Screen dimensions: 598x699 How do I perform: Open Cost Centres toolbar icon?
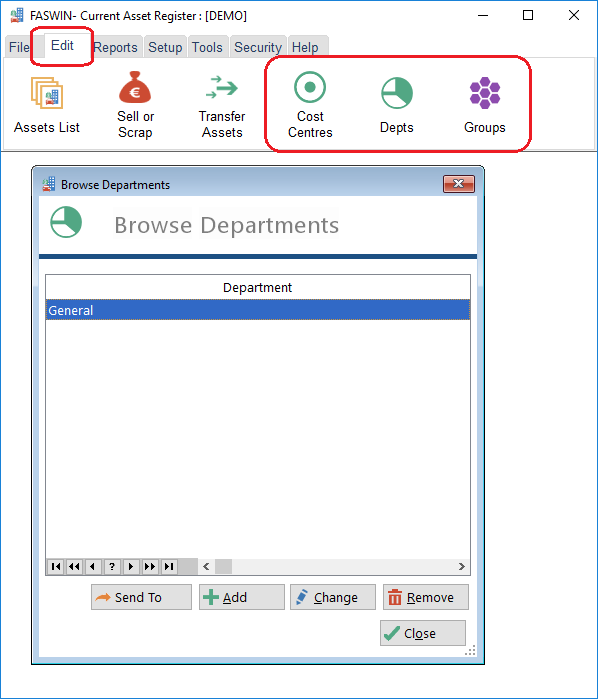(310, 87)
